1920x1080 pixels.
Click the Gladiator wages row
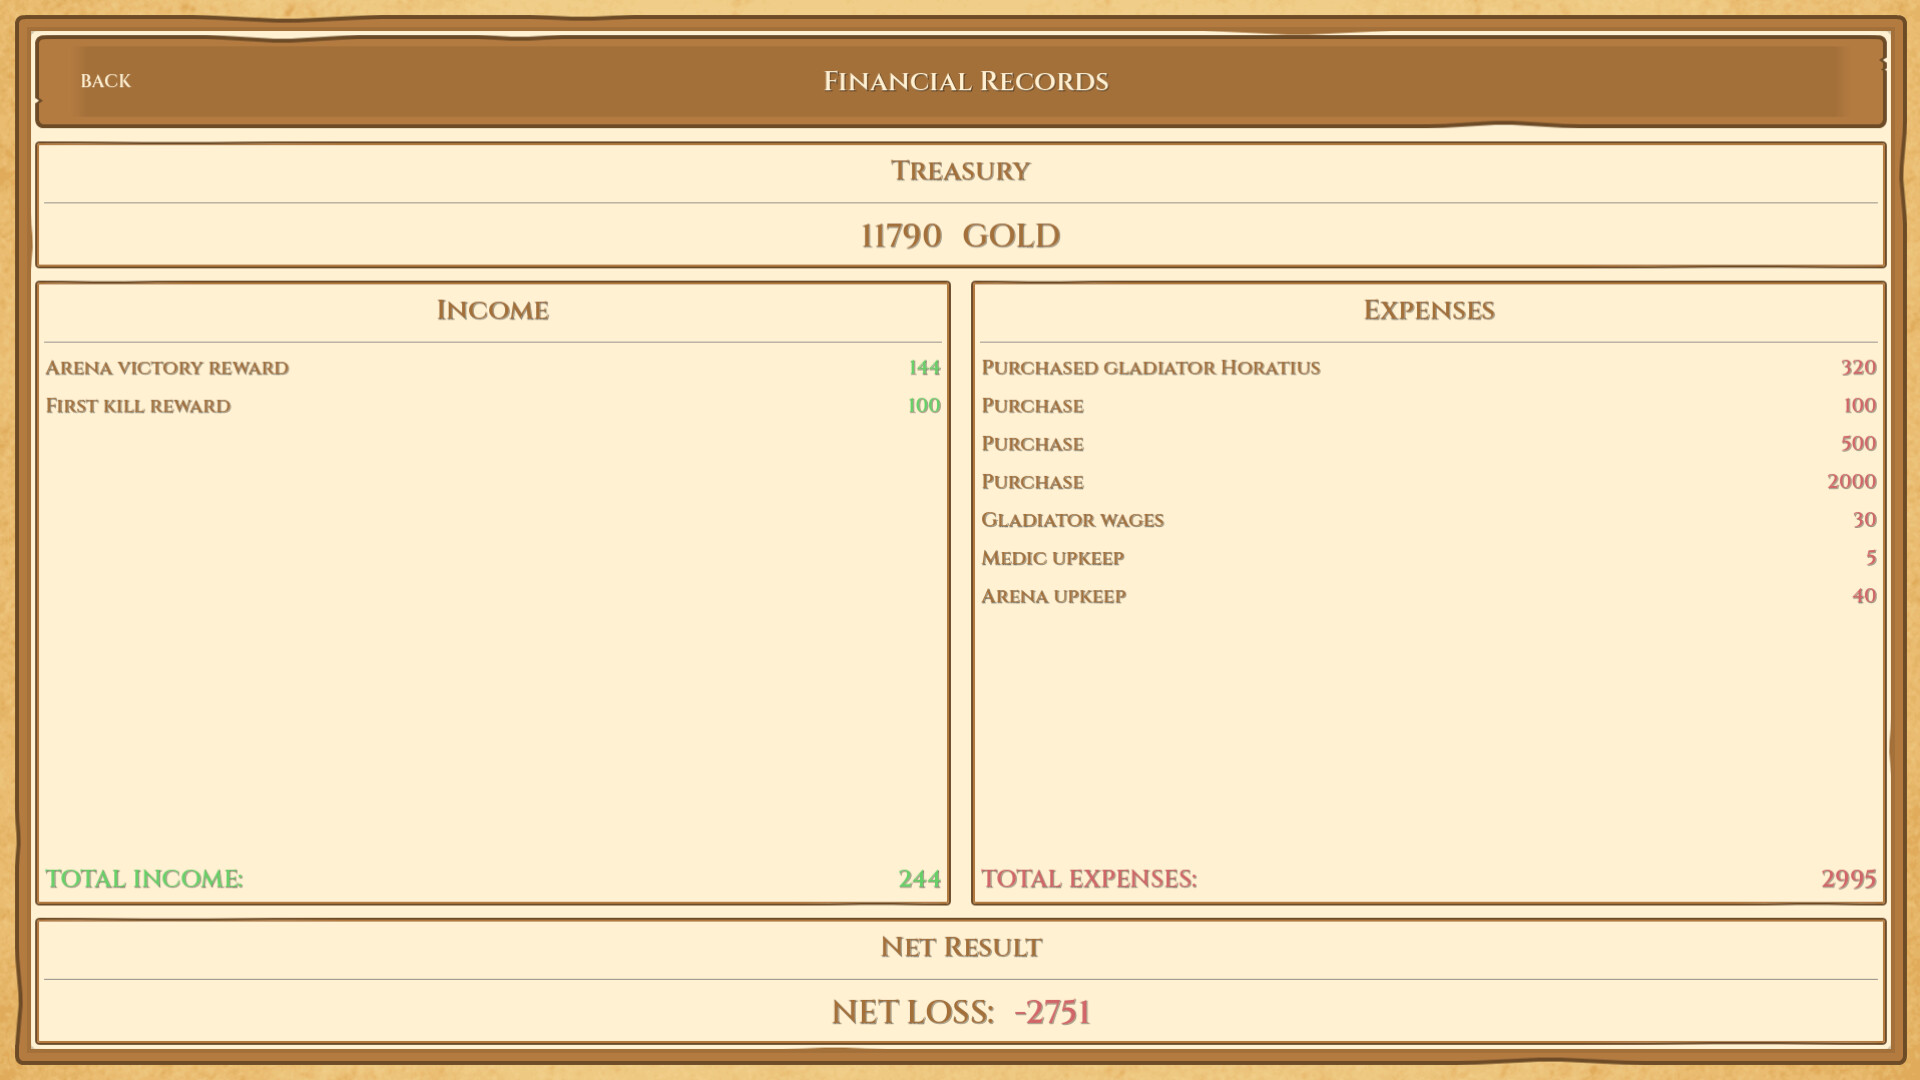(1073, 520)
